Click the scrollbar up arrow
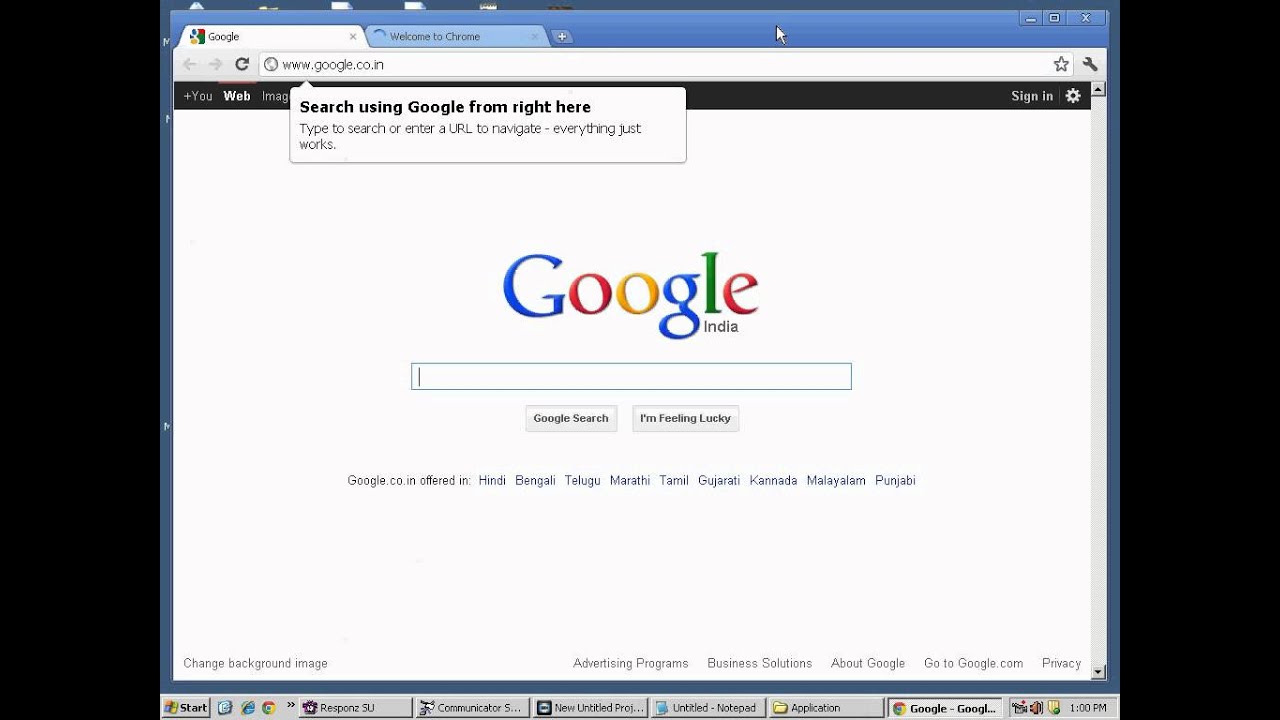The width and height of the screenshot is (1280, 720). (x=1099, y=89)
